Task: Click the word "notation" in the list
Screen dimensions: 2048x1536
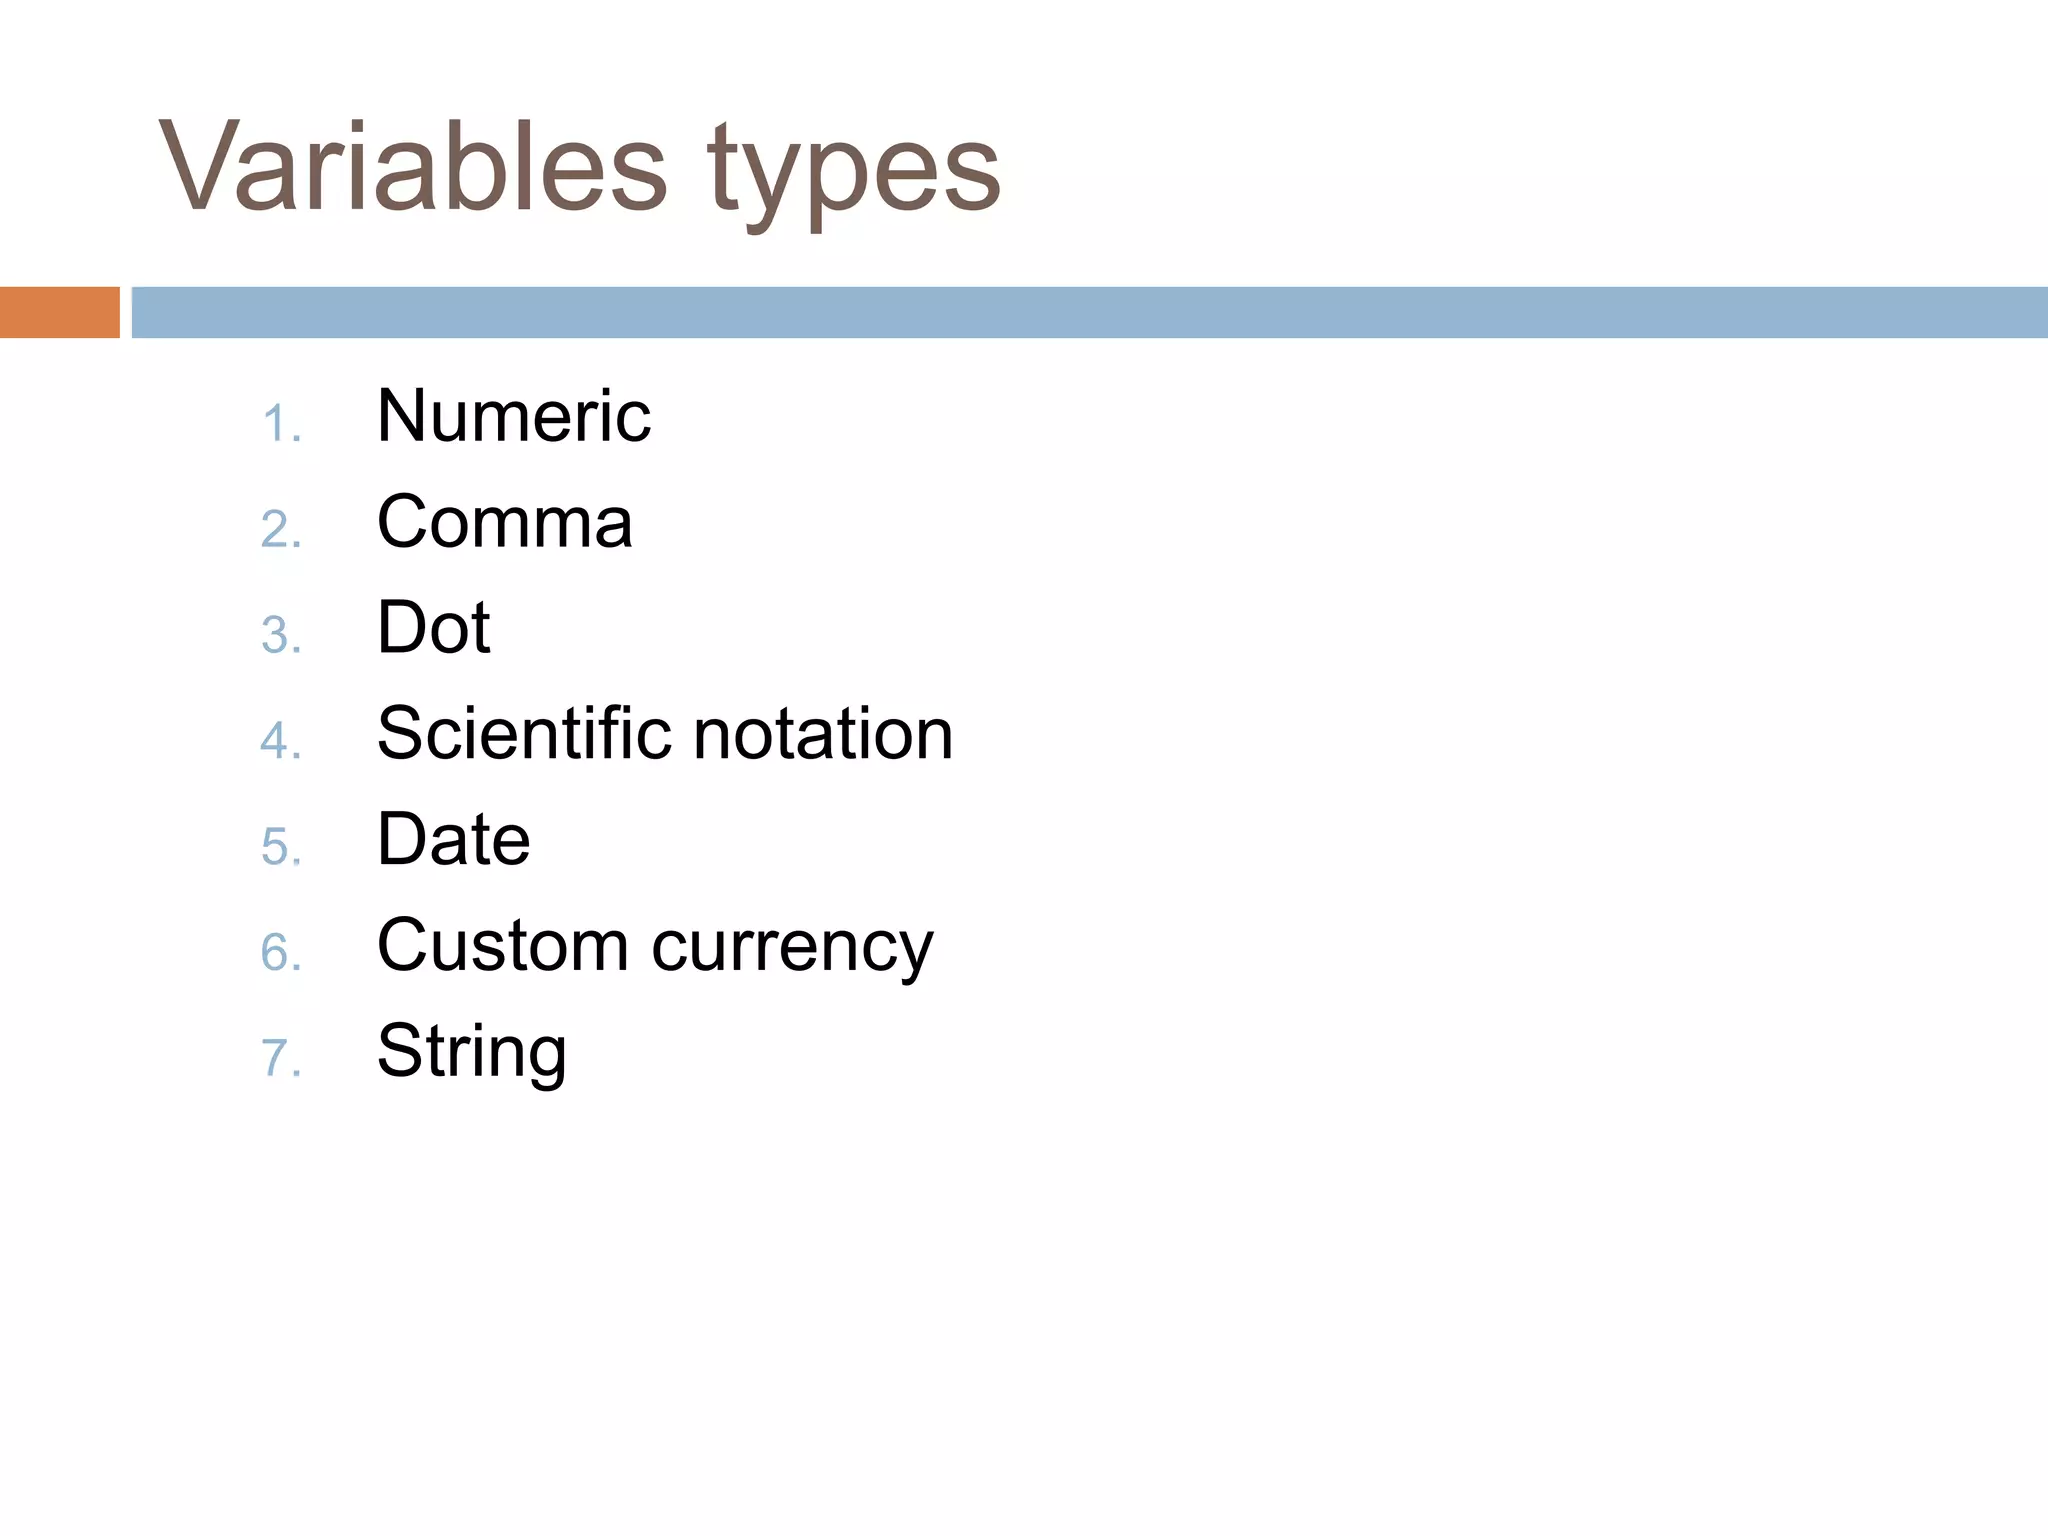Action: pos(823,733)
